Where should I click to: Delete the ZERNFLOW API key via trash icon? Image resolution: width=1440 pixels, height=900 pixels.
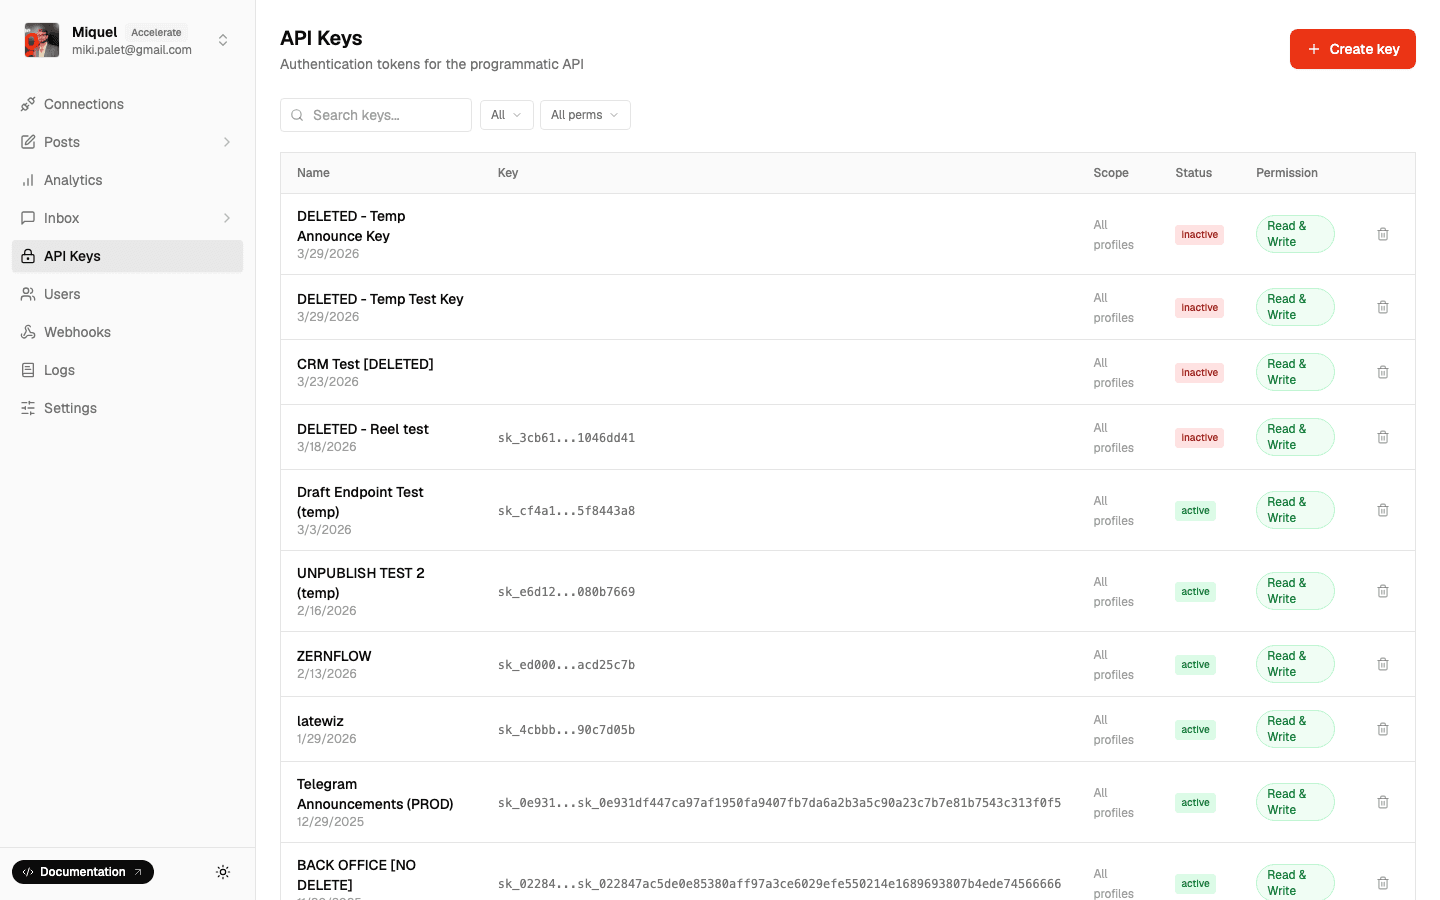pyautogui.click(x=1383, y=664)
